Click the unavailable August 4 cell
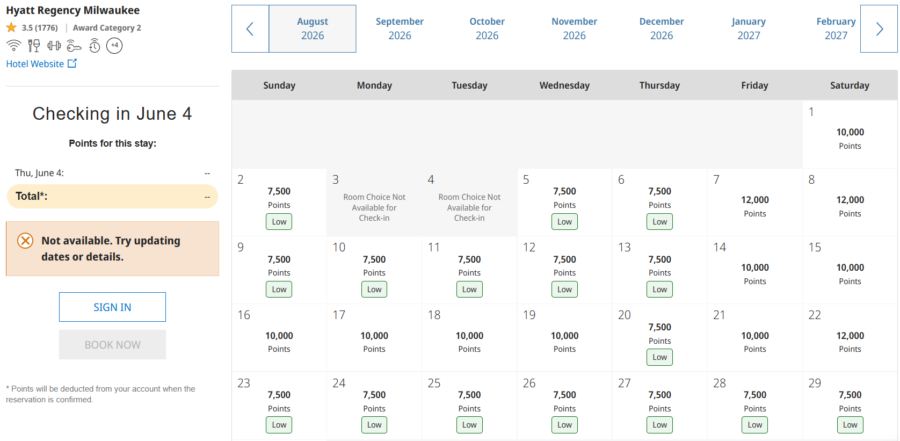This screenshot has width=900, height=441. pyautogui.click(x=470, y=202)
